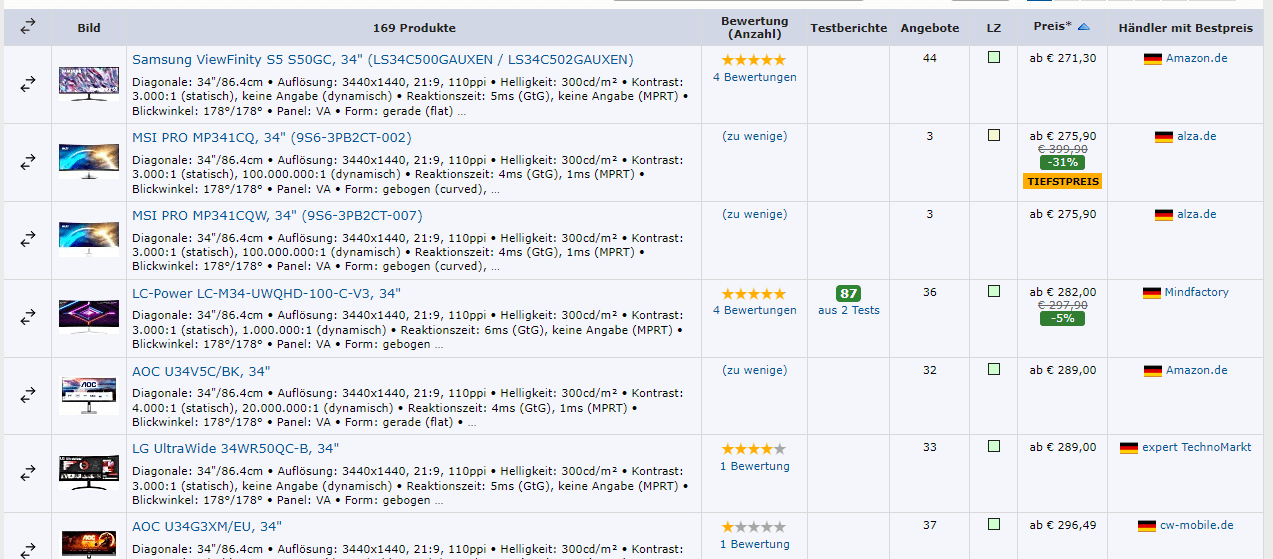Open the Amazon.de link for Samsung ViewFinity
This screenshot has height=559, width=1273.
[1197, 59]
